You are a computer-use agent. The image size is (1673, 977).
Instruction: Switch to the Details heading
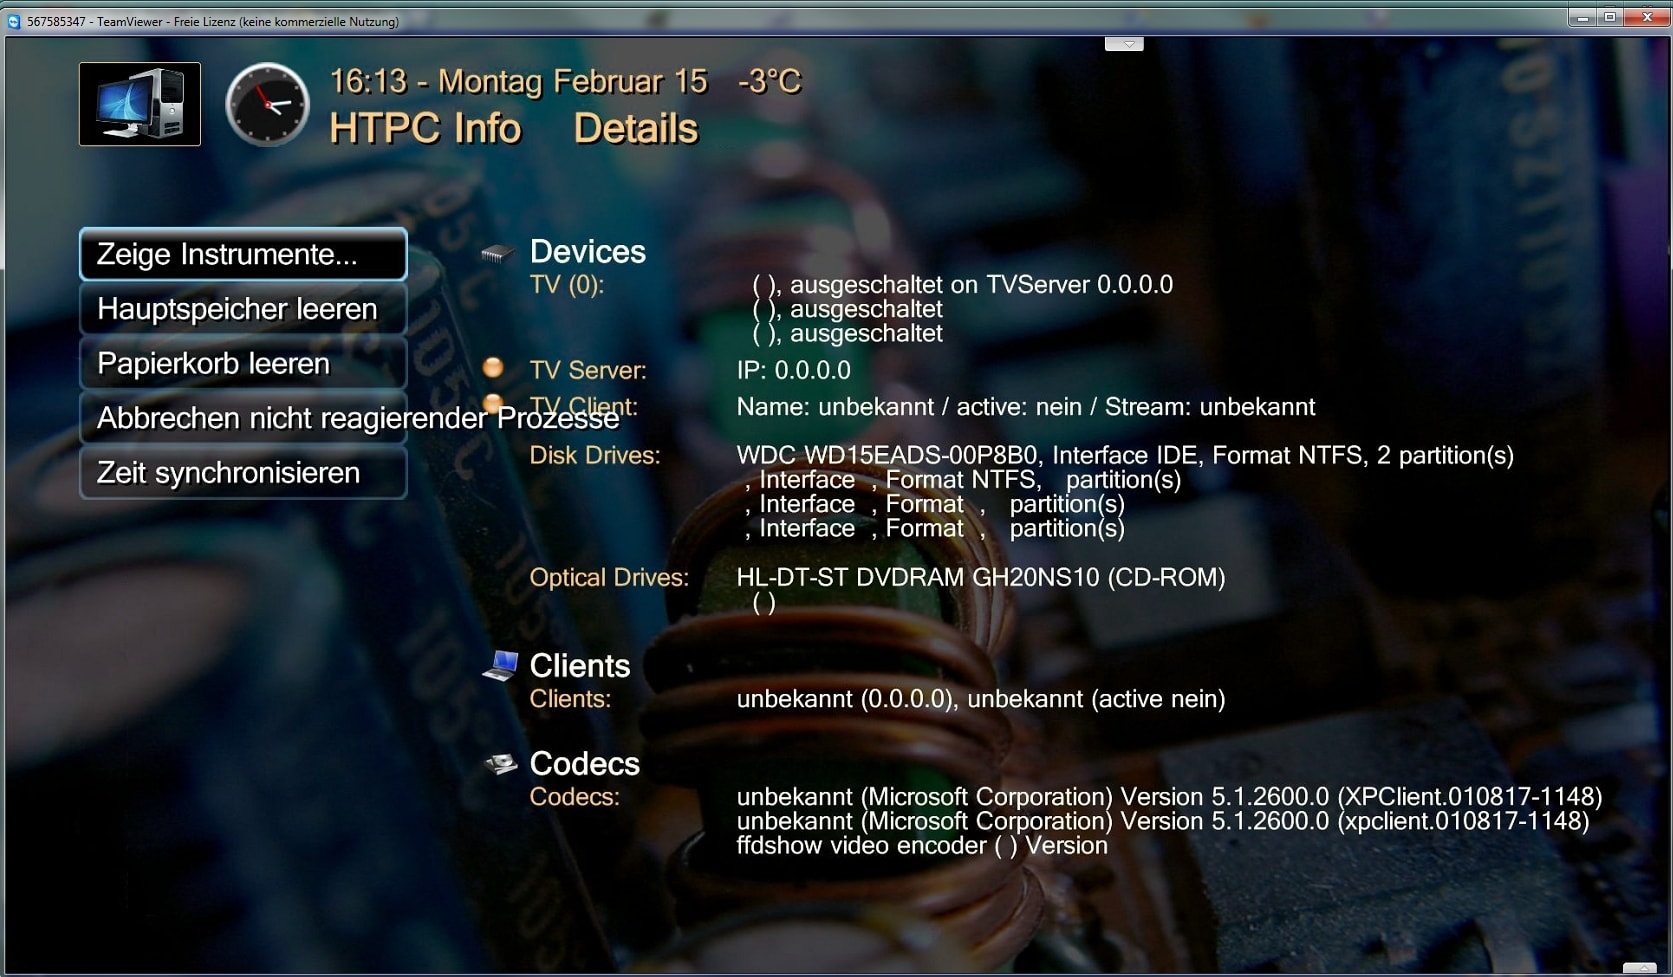635,129
